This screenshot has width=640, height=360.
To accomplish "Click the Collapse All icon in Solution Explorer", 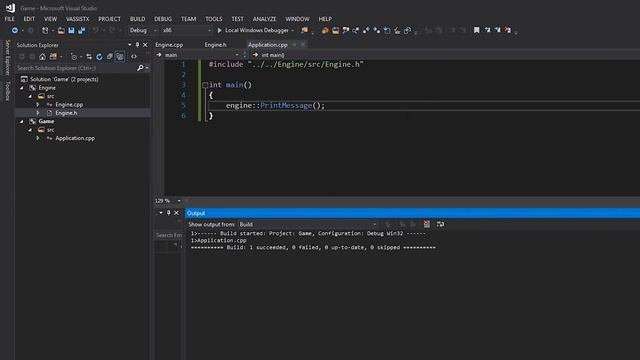I will point(109,57).
